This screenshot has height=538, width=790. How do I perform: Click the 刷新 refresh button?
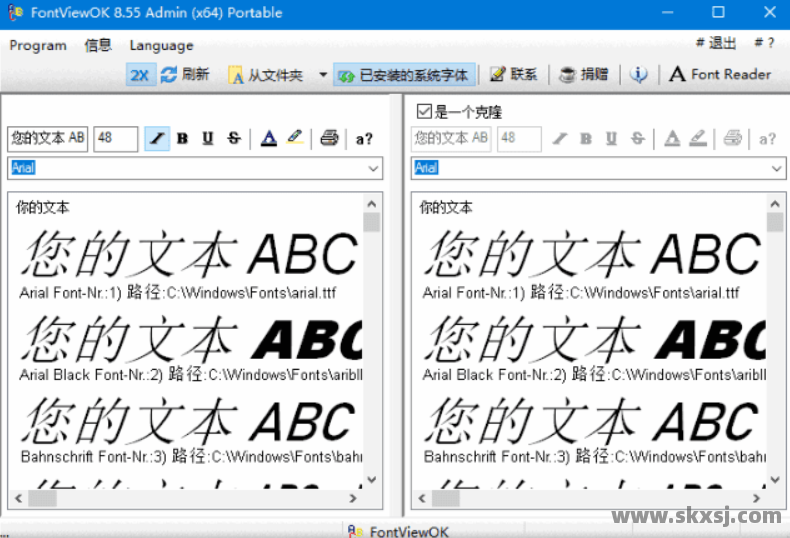(x=185, y=75)
